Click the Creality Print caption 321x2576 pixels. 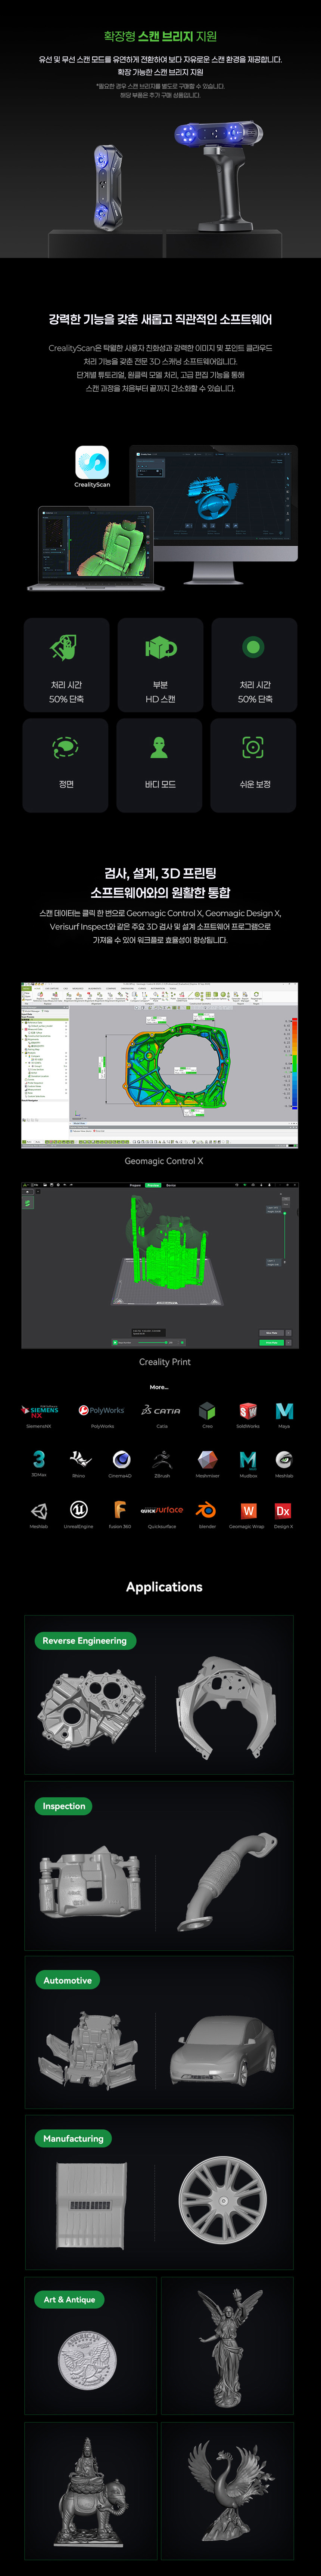pos(165,1362)
